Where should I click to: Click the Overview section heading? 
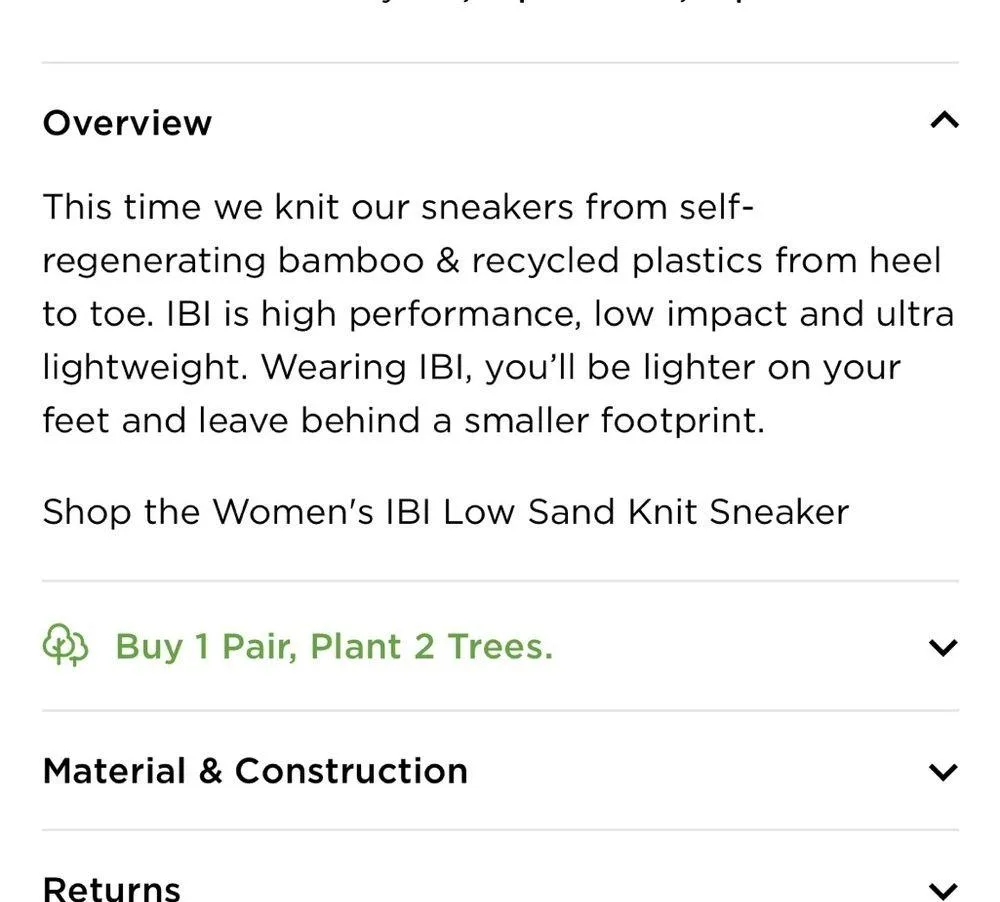pos(127,123)
